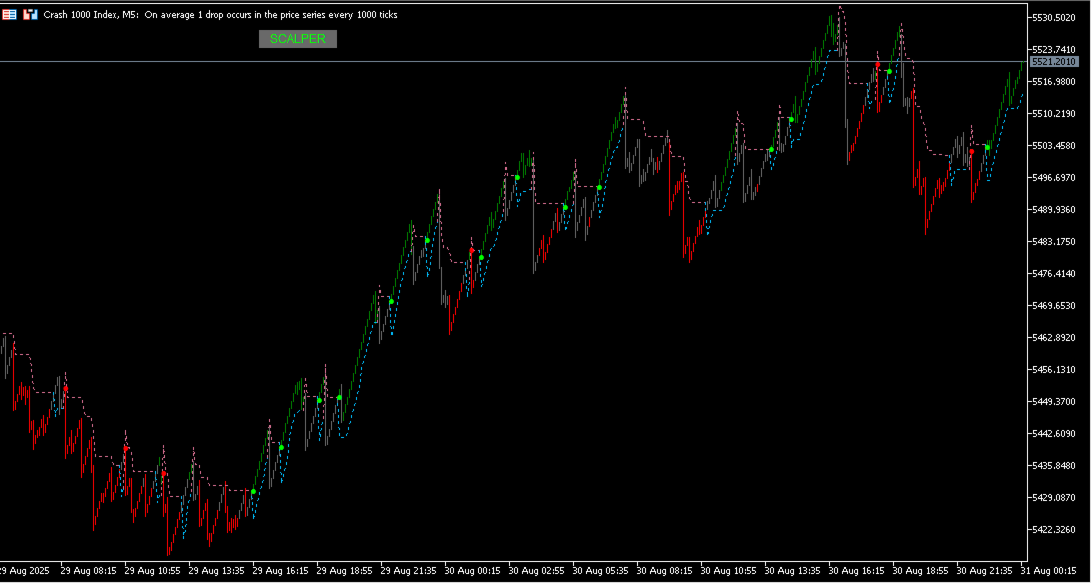The width and height of the screenshot is (1091, 583).
Task: Click the 29 Aug 13:35 time label
Action: [x=216, y=570]
